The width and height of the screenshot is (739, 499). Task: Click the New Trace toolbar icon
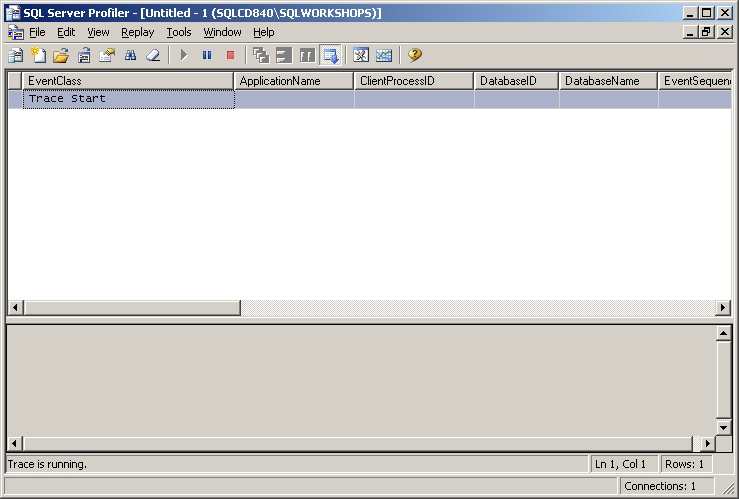tap(16, 56)
